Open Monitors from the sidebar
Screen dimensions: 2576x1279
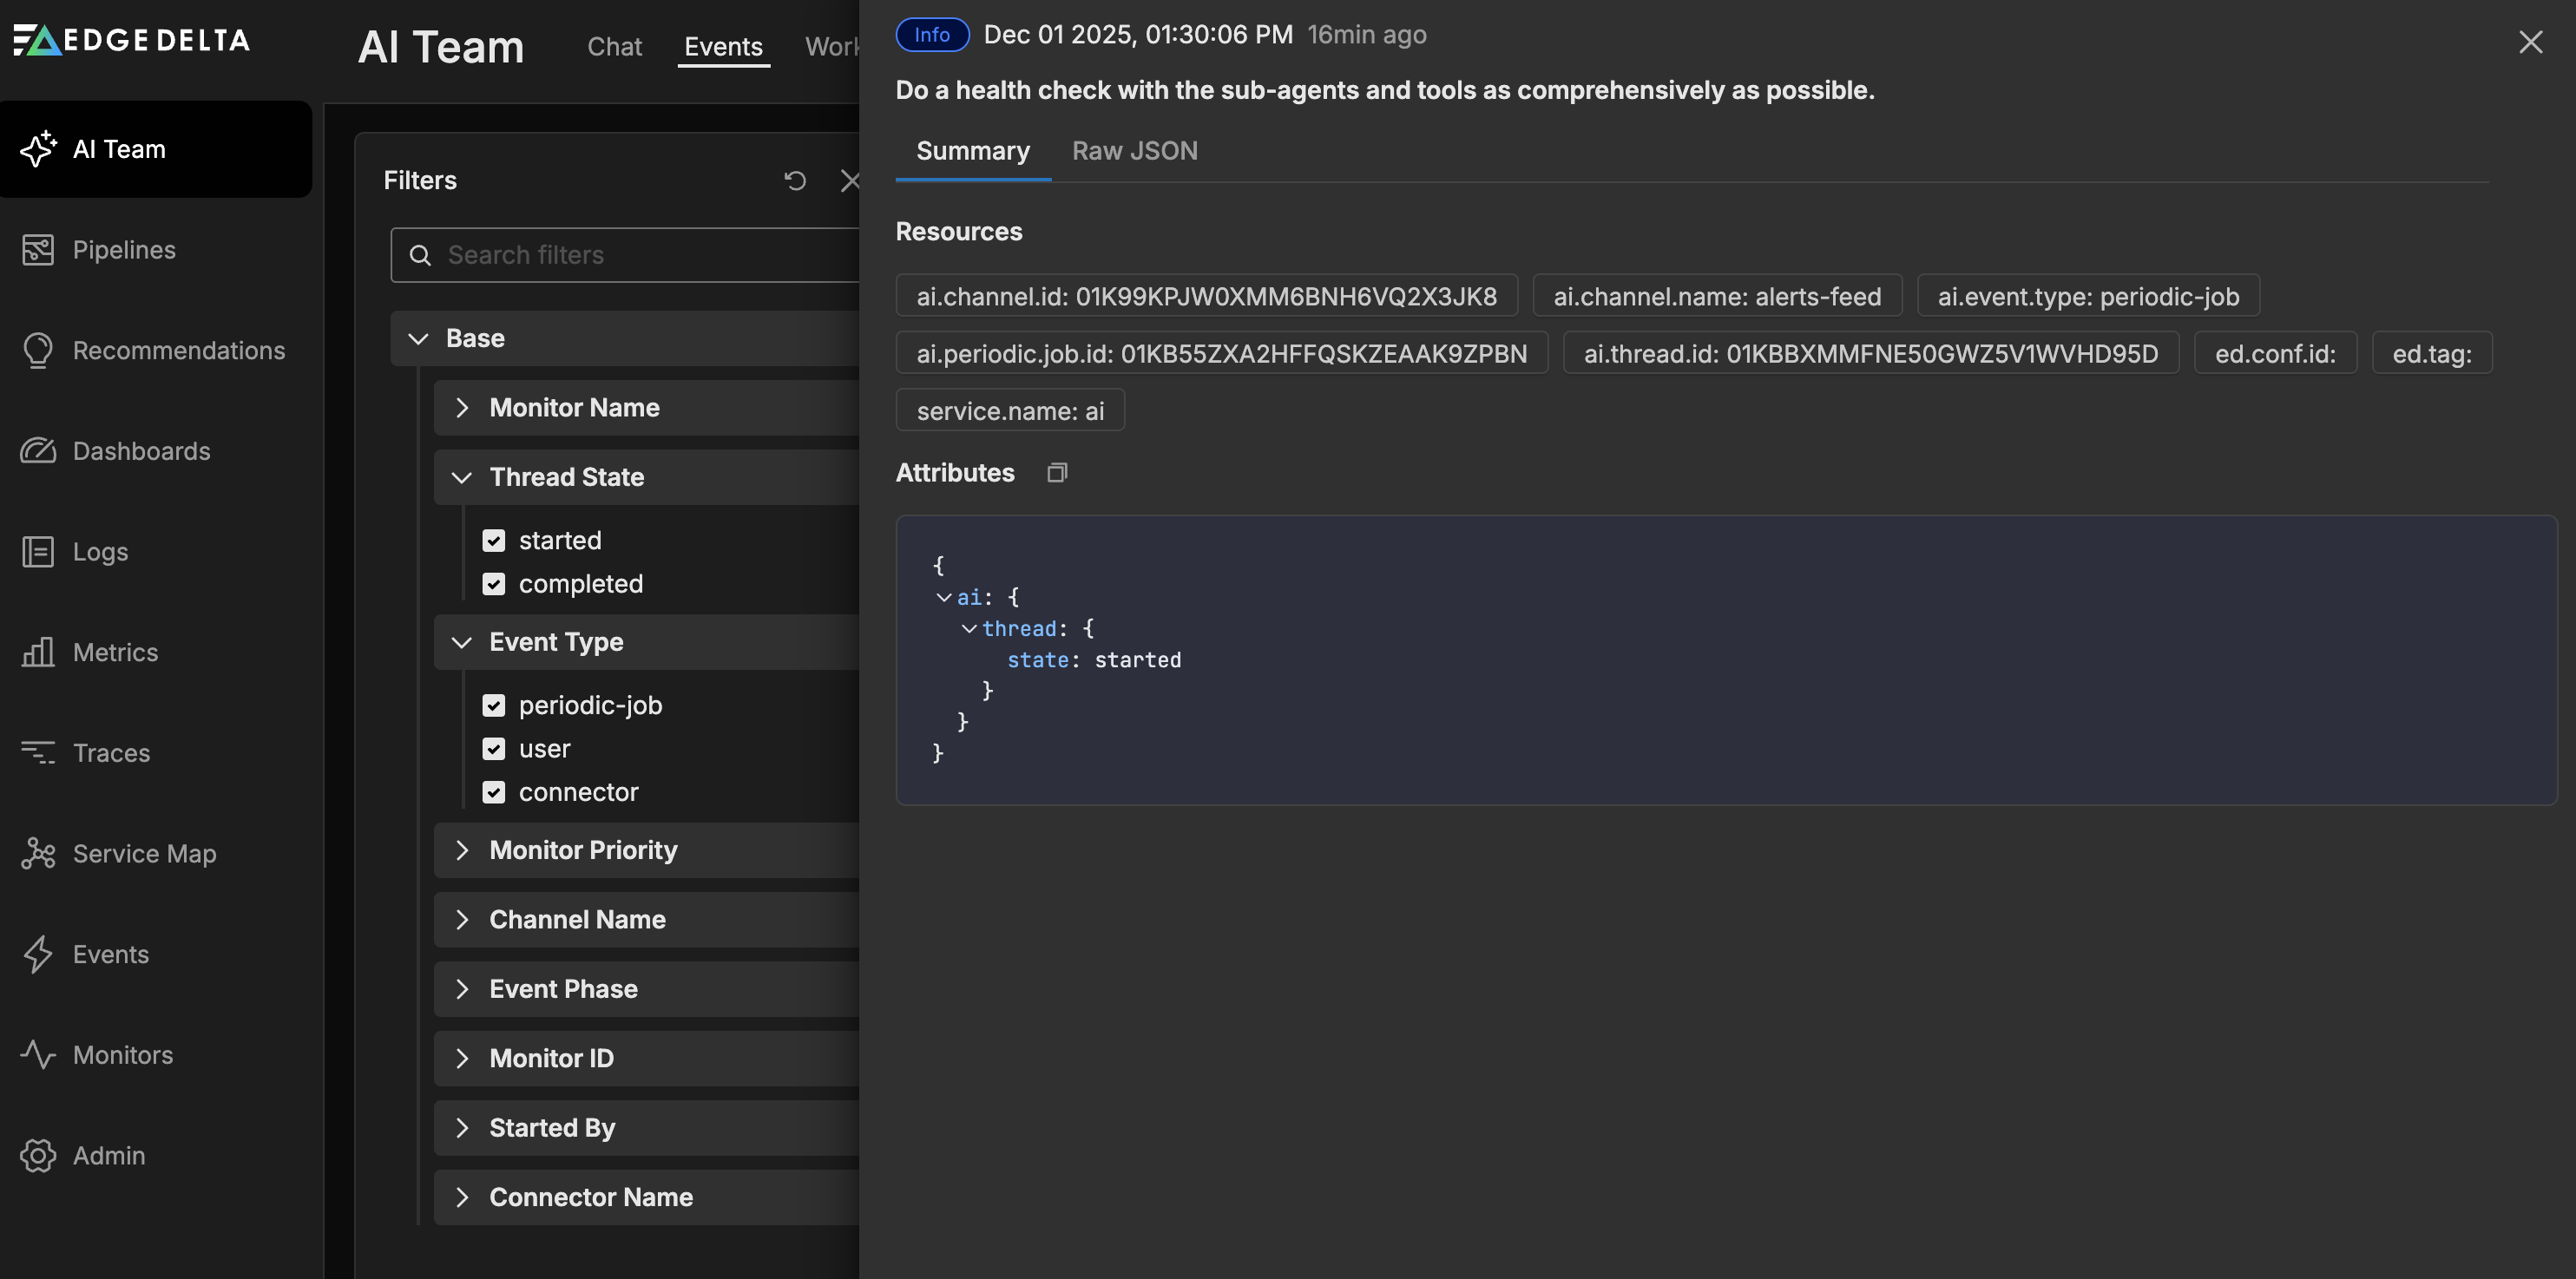point(122,1055)
